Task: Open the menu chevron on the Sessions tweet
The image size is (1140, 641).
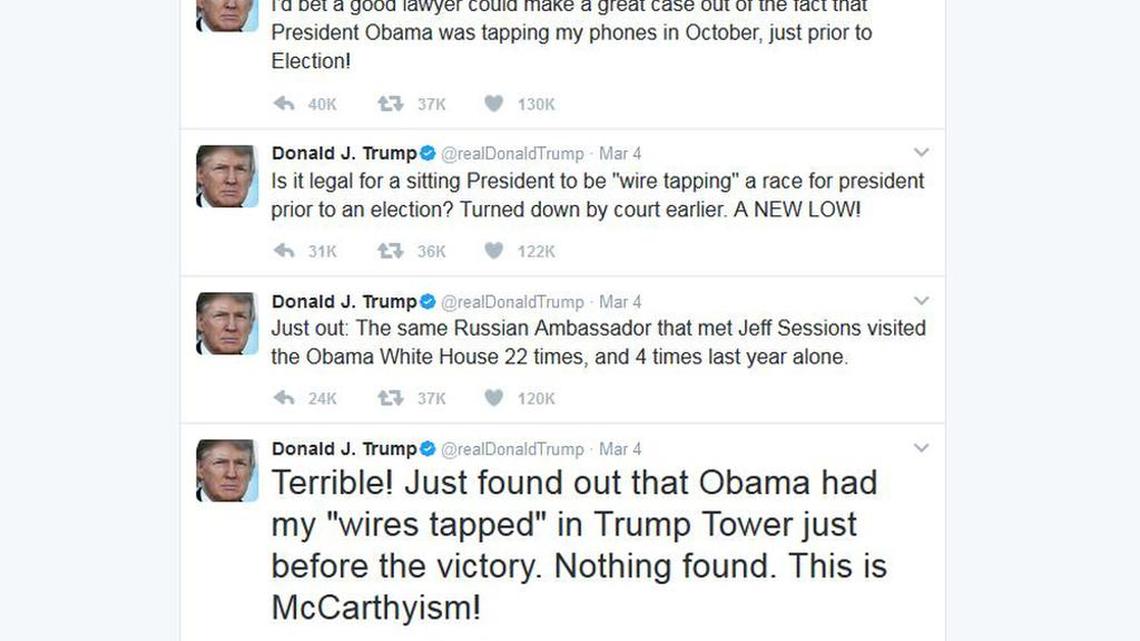Action: (921, 301)
